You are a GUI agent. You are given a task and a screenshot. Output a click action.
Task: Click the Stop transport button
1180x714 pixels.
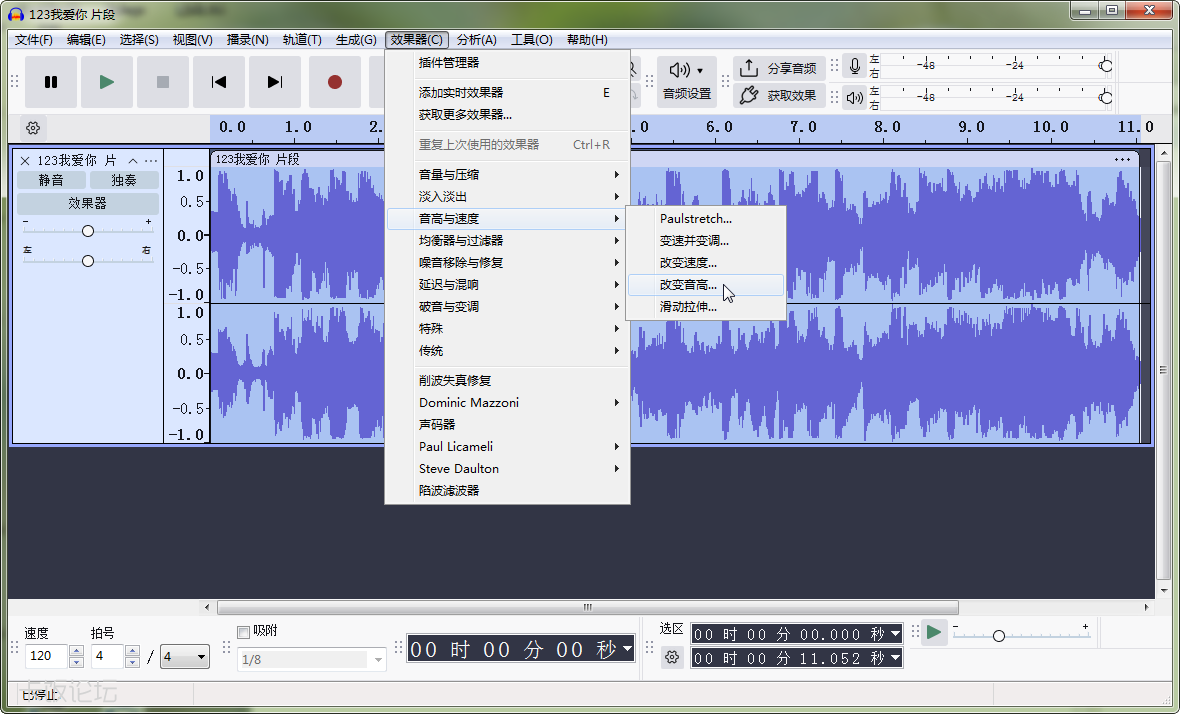click(163, 82)
